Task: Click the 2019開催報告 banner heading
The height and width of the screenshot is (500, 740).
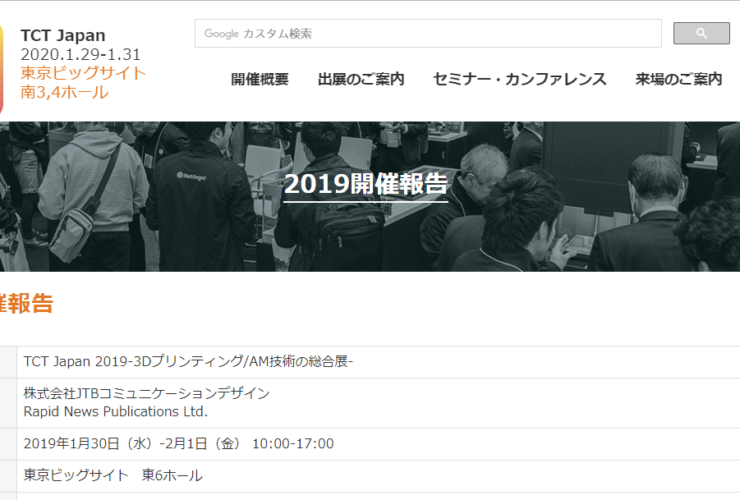Action: (x=365, y=184)
